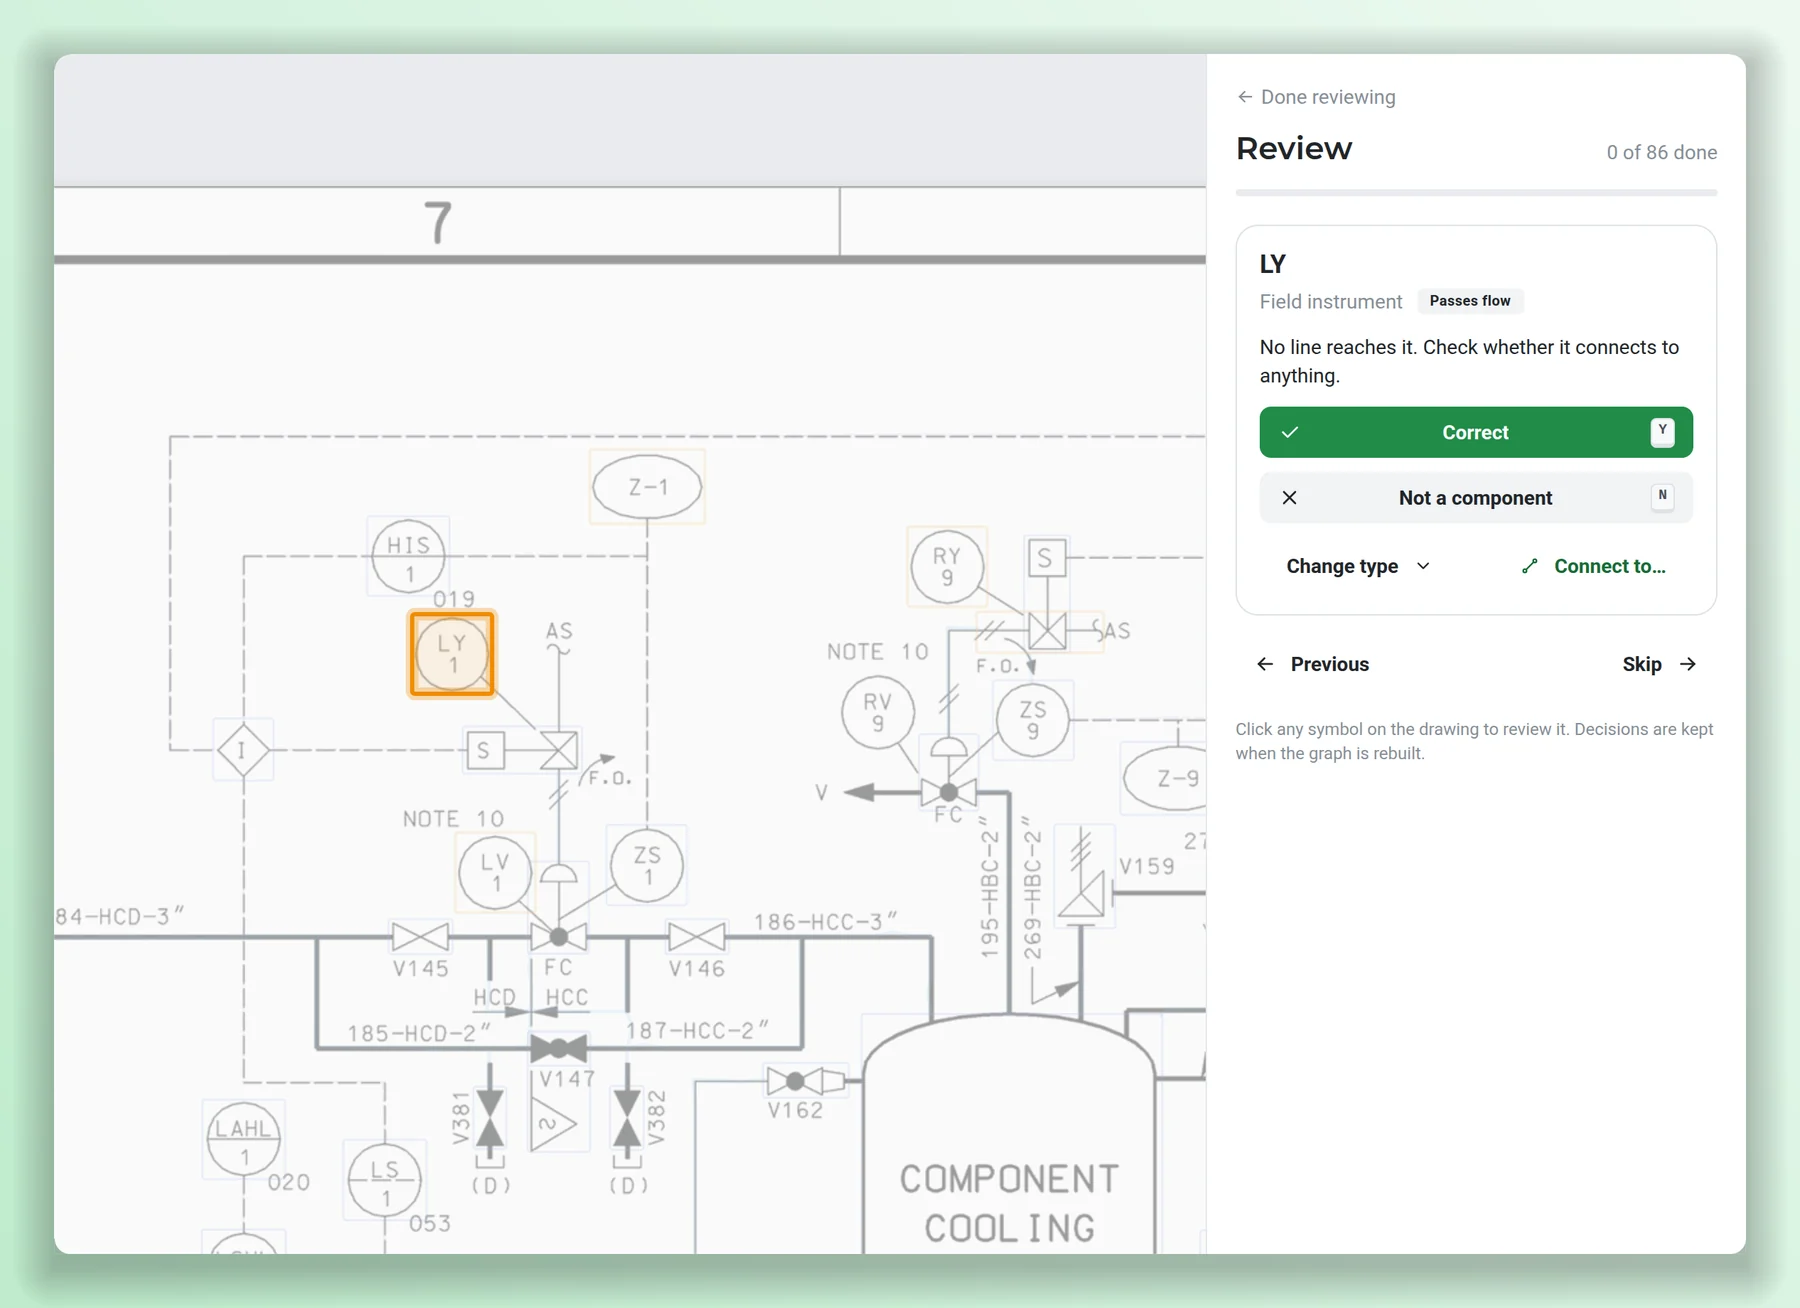The height and width of the screenshot is (1308, 1800).
Task: Click the review progress bar
Action: [1476, 192]
